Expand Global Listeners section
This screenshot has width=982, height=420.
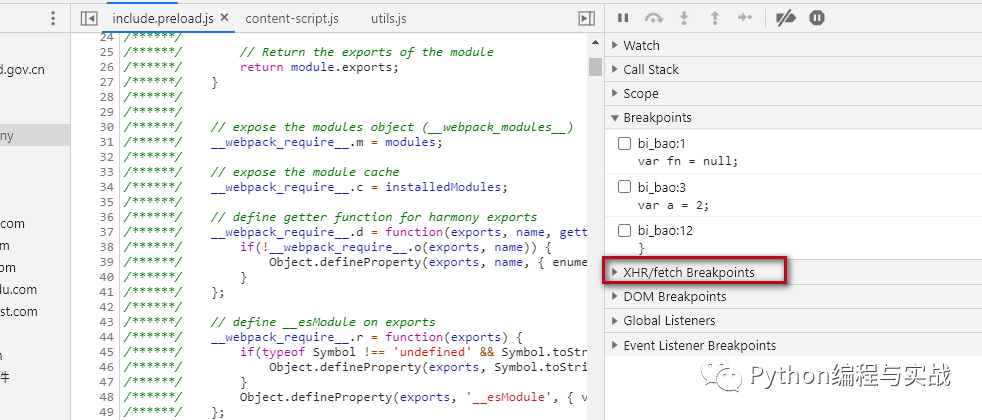coord(793,320)
